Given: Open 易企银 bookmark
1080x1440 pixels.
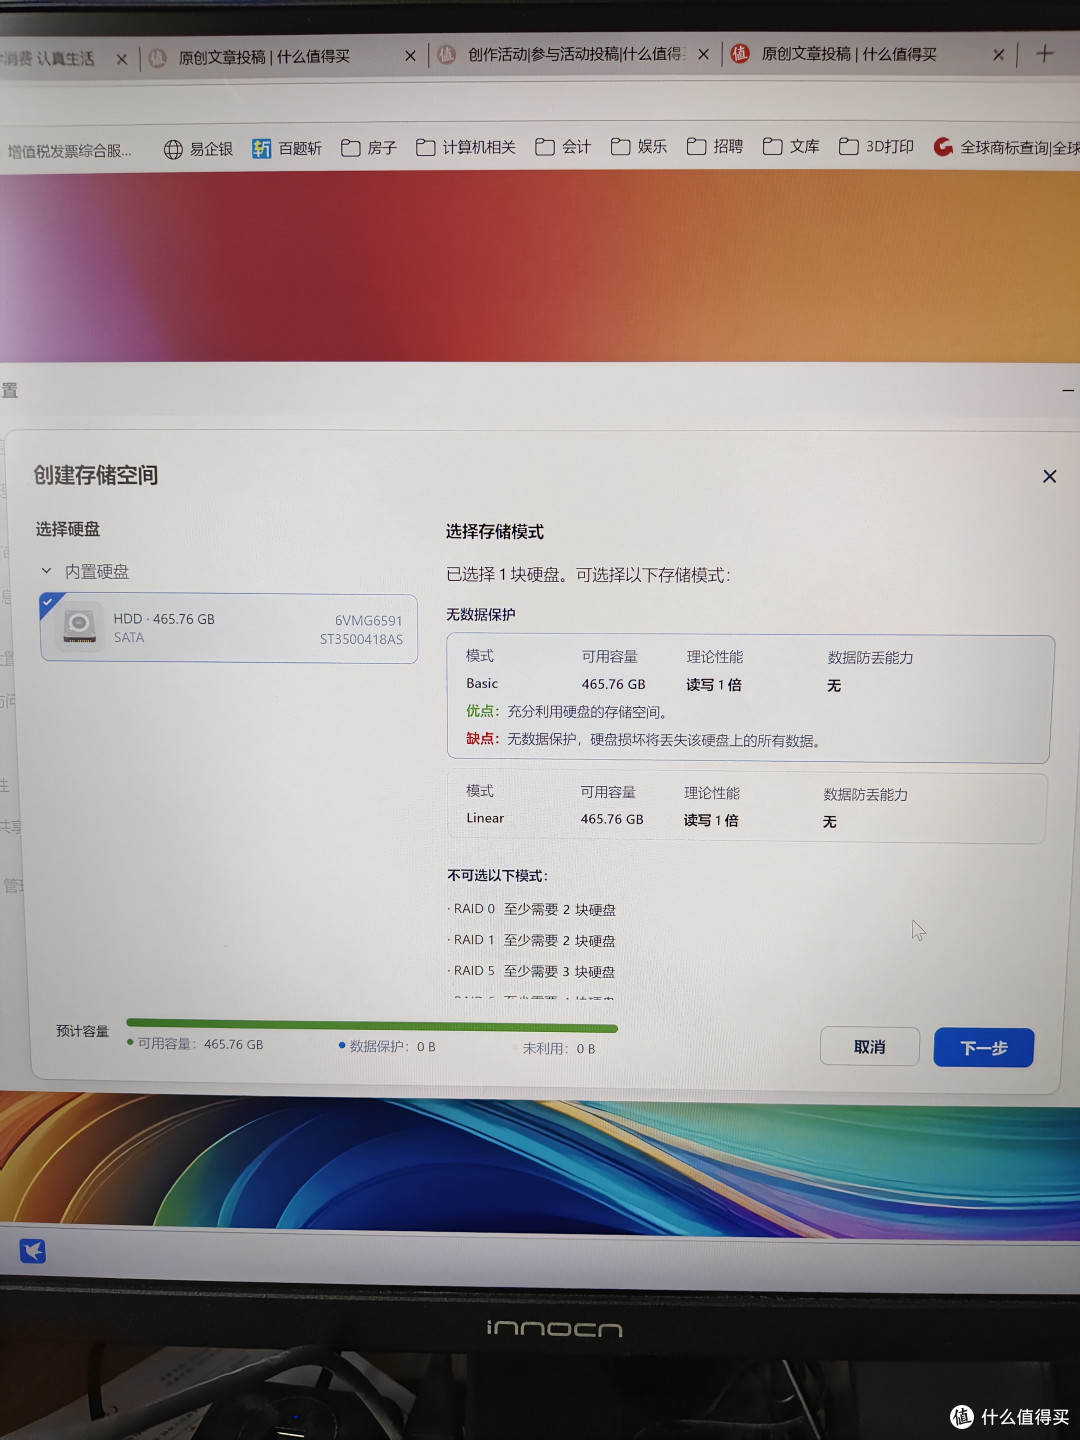Looking at the screenshot, I should pos(198,149).
